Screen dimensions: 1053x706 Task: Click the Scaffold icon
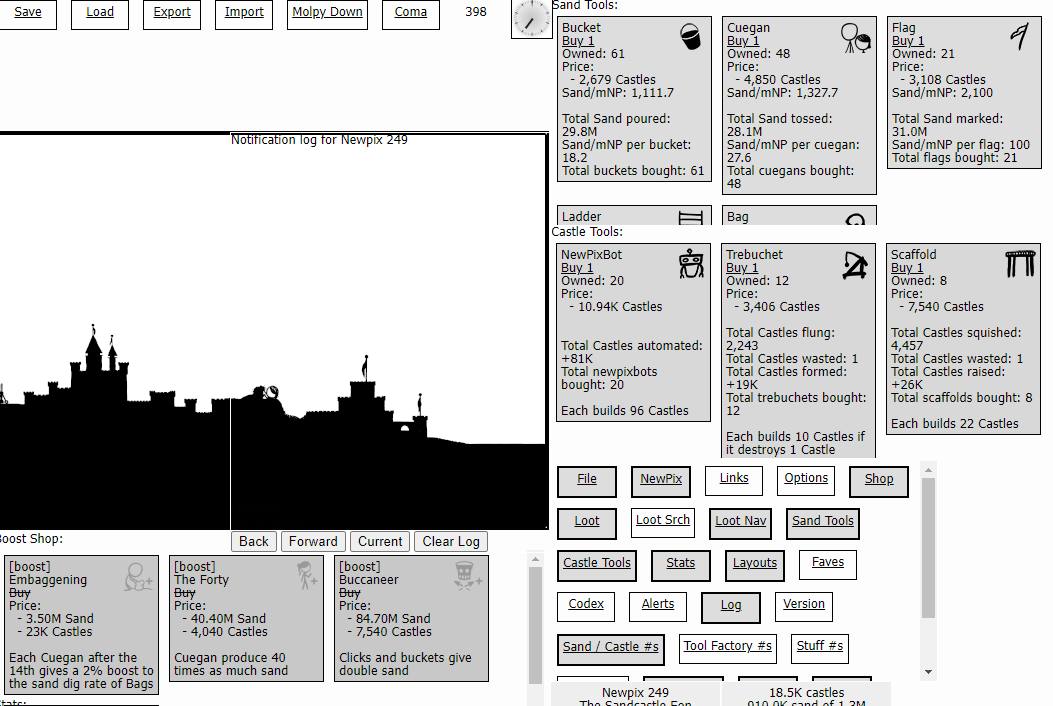tap(1020, 263)
